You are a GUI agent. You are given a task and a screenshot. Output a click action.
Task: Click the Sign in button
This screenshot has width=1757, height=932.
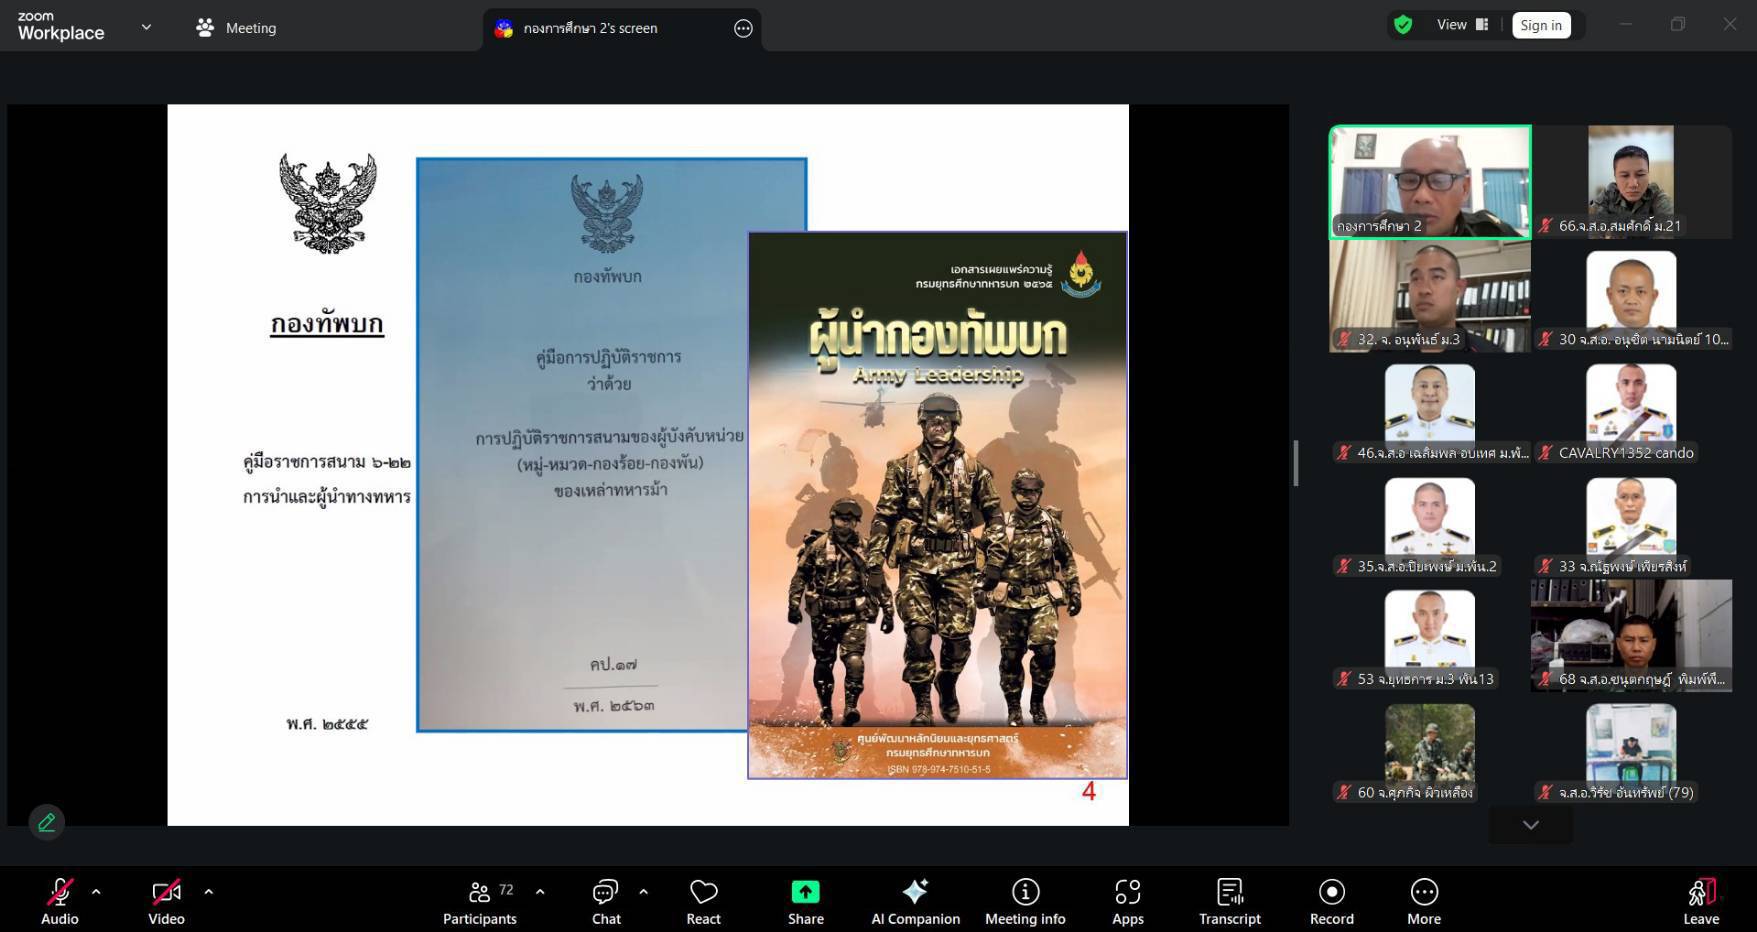tap(1540, 25)
